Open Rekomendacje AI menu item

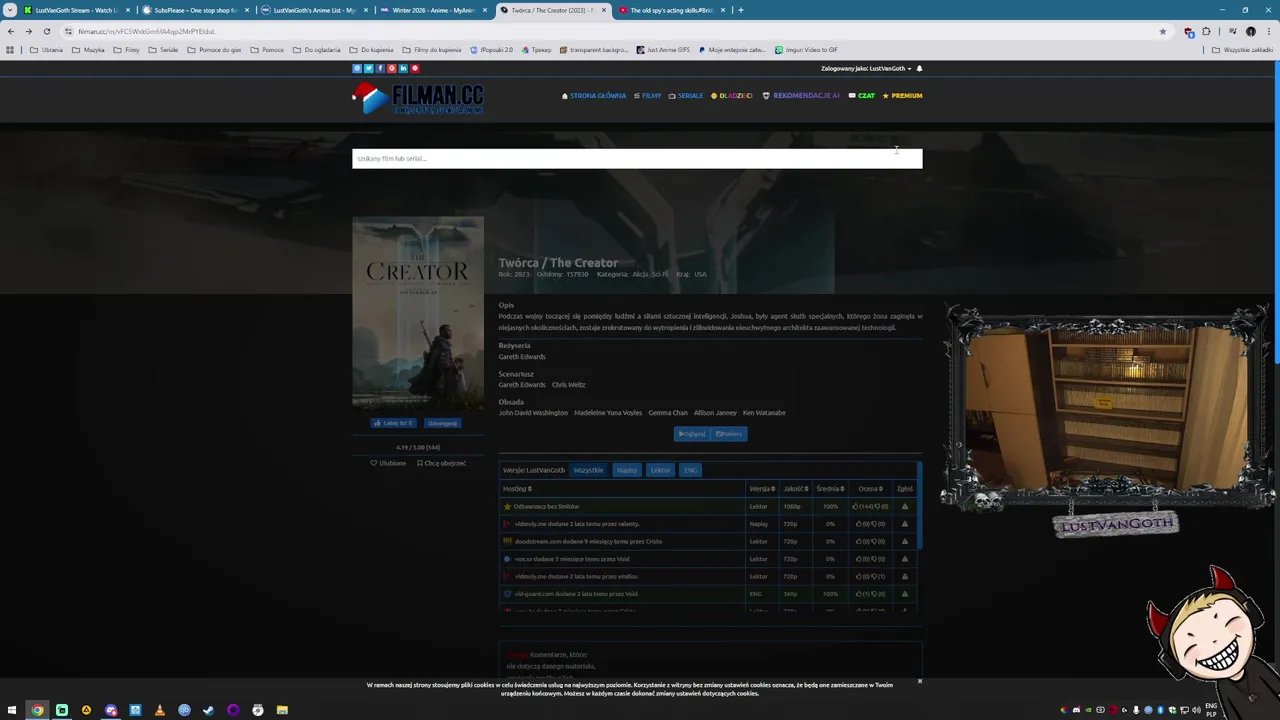click(x=801, y=96)
